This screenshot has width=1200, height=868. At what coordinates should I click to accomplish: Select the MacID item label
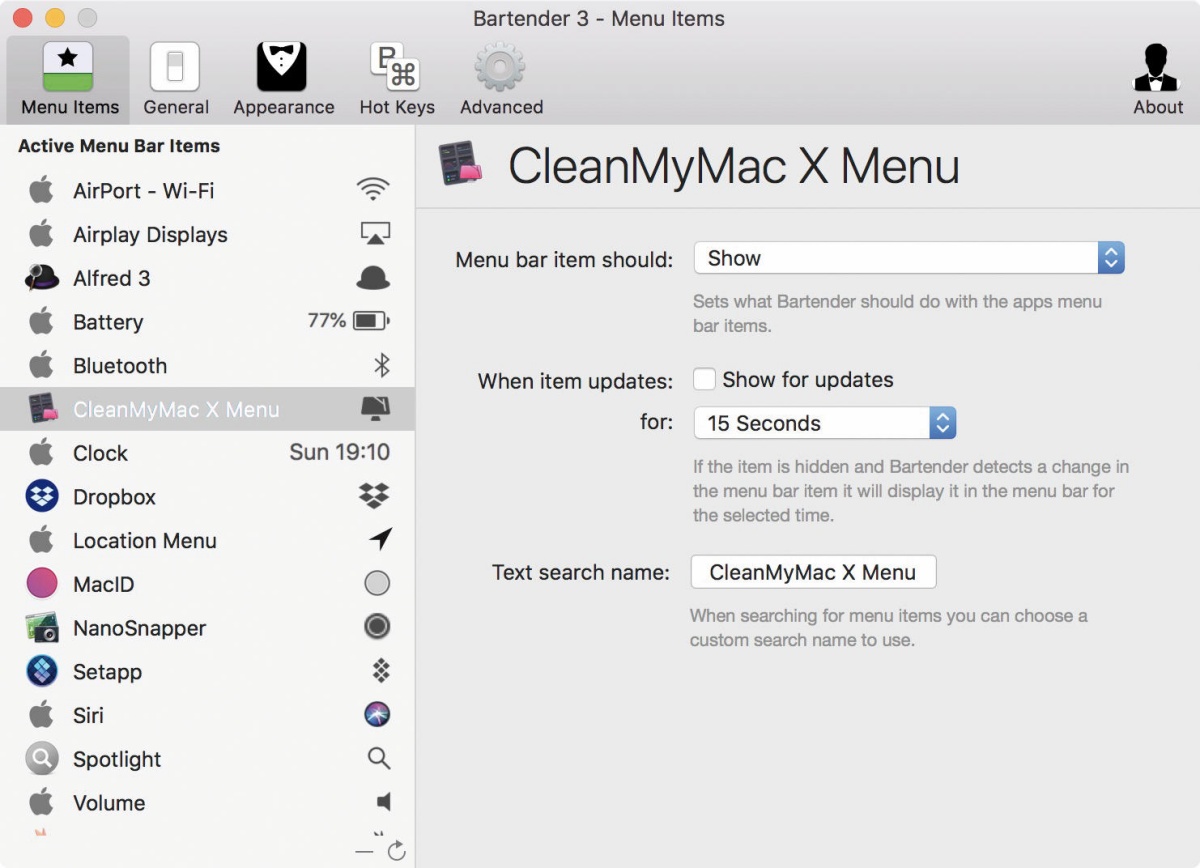[x=103, y=584]
